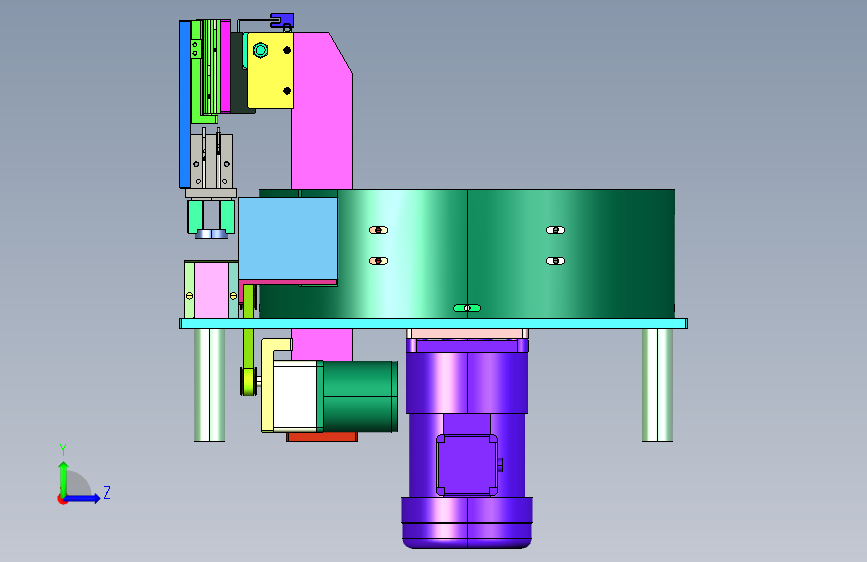Select the gray gripper cylinder body

pos(211,160)
